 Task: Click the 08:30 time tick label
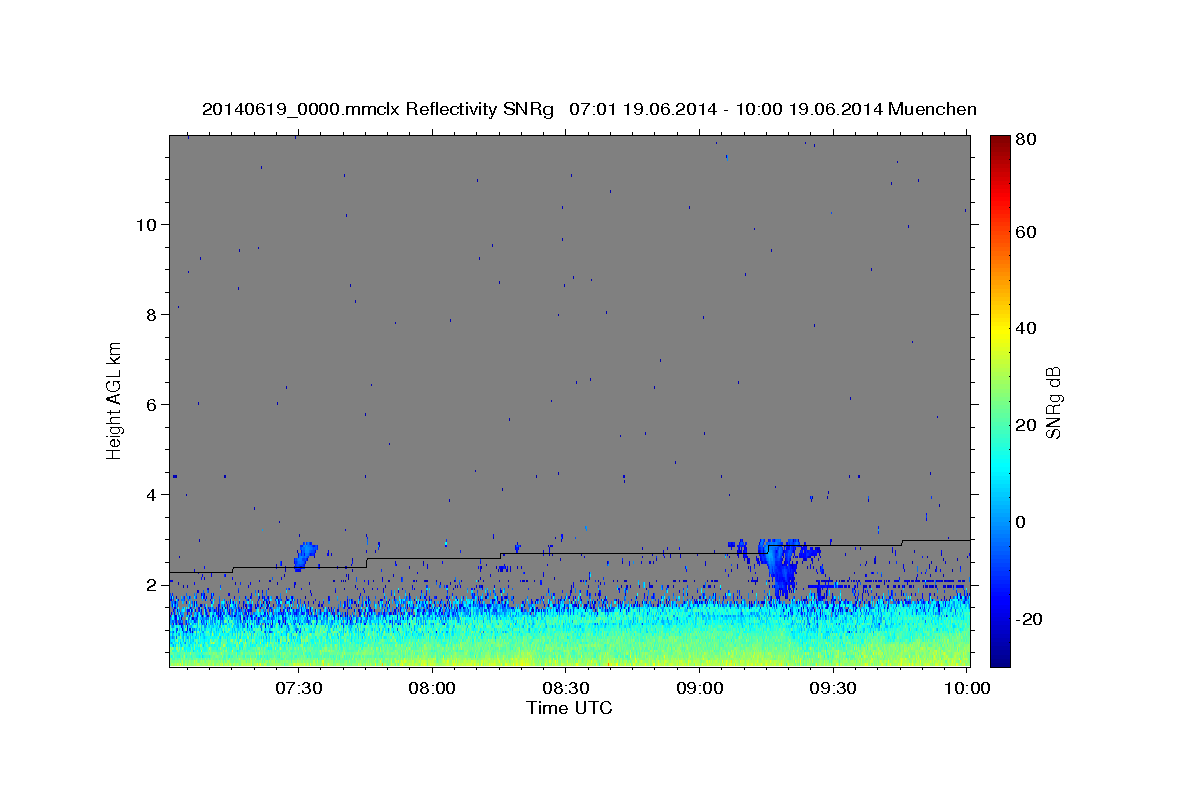point(565,689)
